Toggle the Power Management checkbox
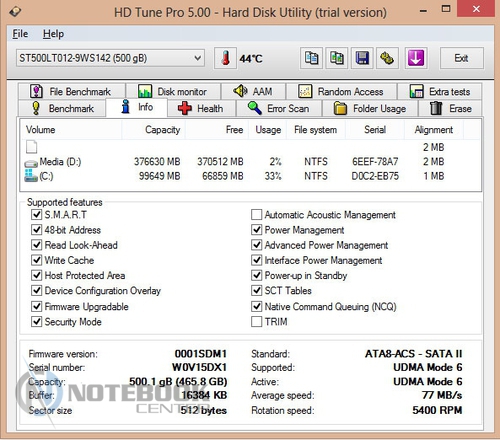 [256, 230]
